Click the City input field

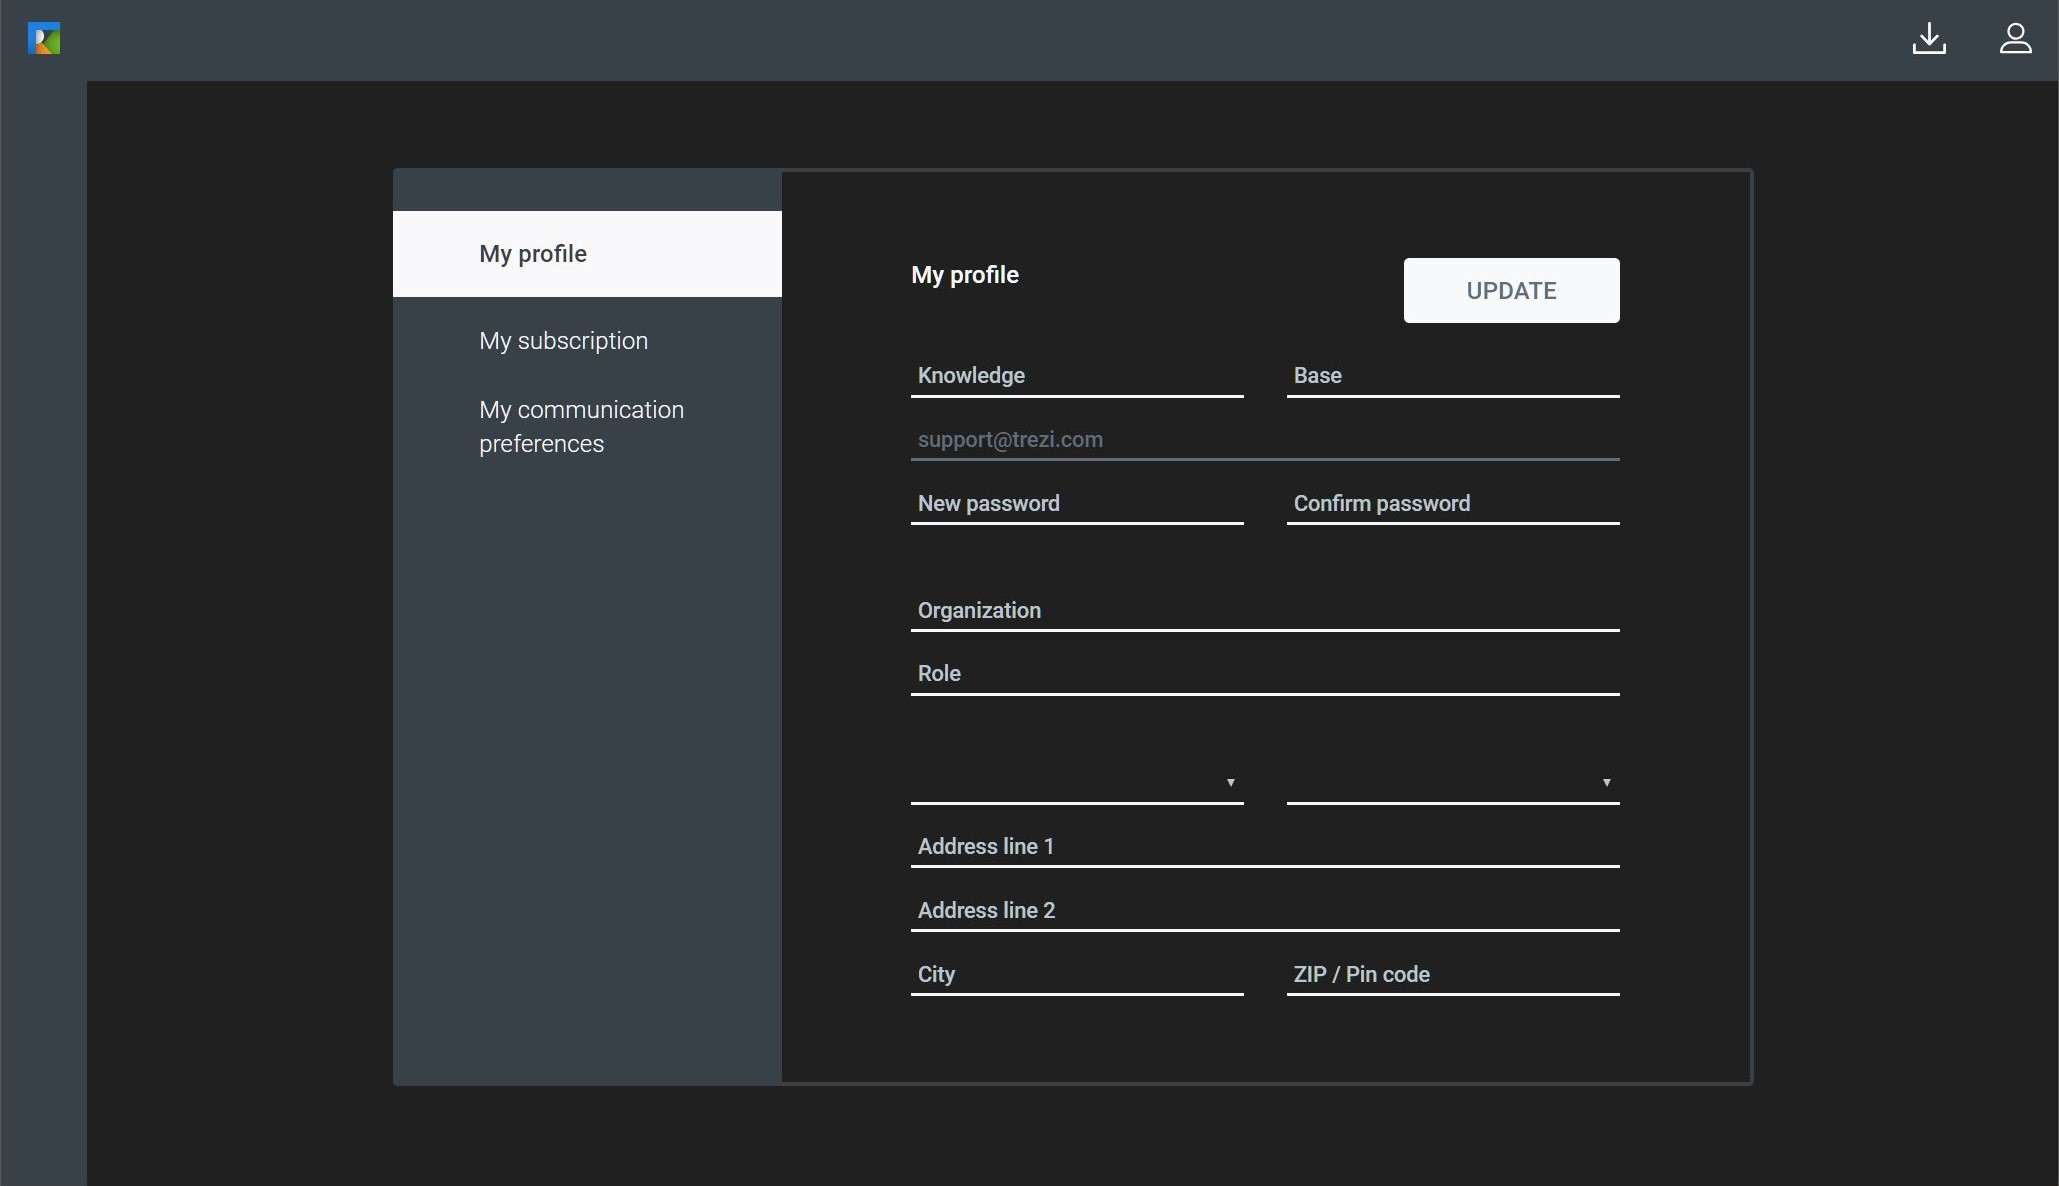click(x=1076, y=975)
